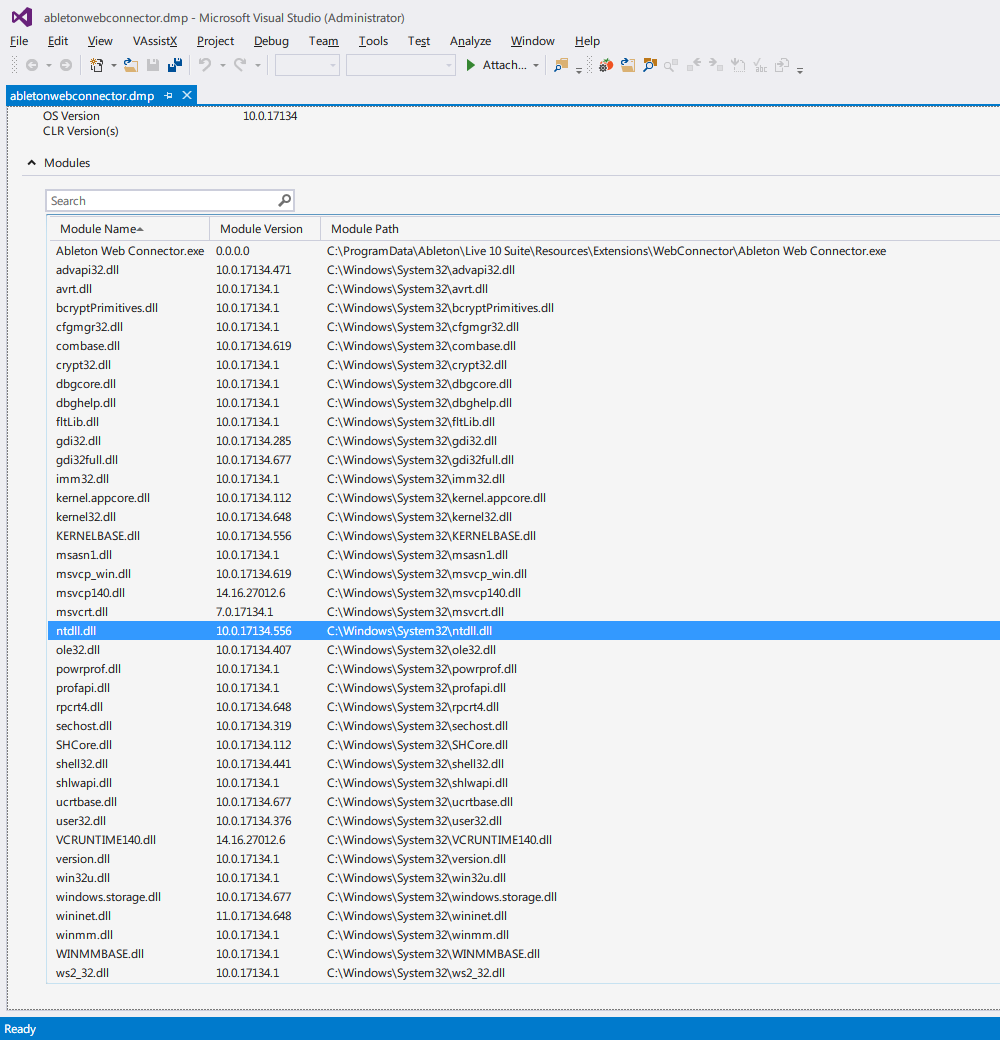Collapse the Modules section
The width and height of the screenshot is (1000, 1040).
(31, 162)
